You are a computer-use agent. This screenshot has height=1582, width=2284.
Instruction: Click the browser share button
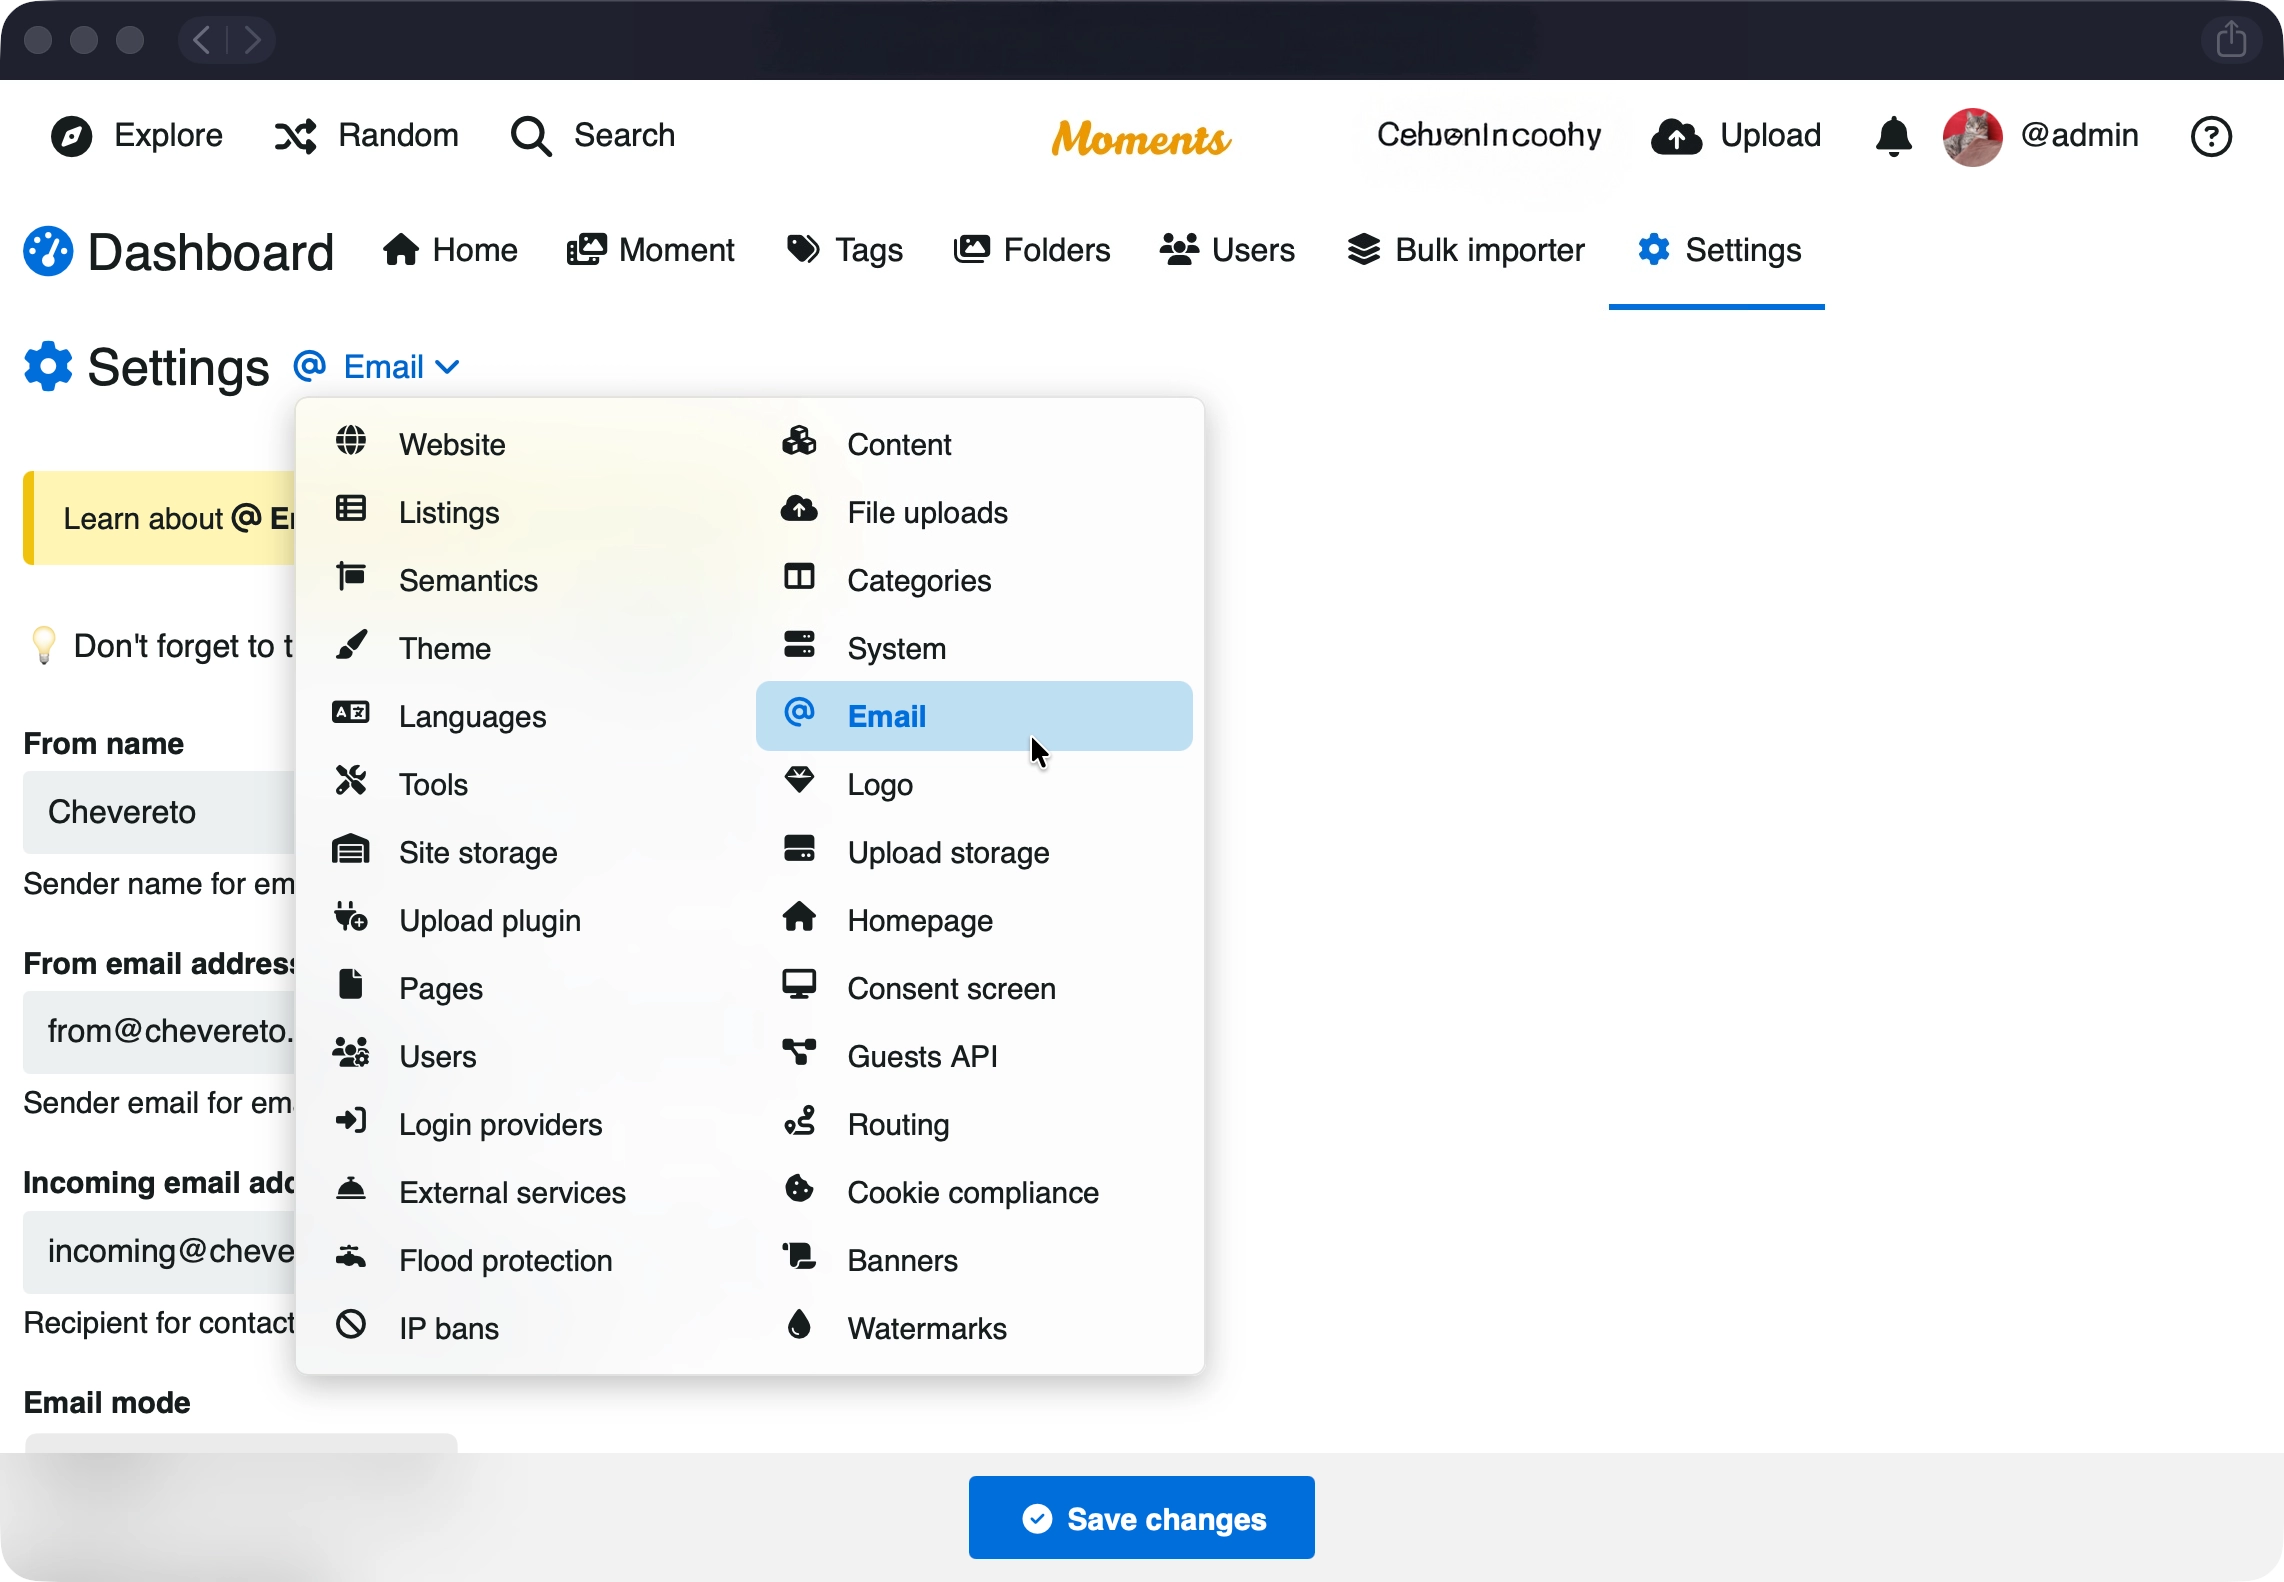2230,40
